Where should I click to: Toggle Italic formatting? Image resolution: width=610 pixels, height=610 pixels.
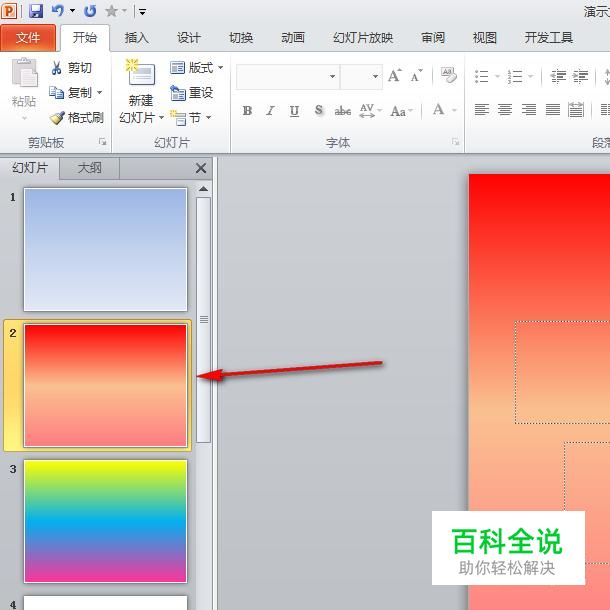click(270, 111)
